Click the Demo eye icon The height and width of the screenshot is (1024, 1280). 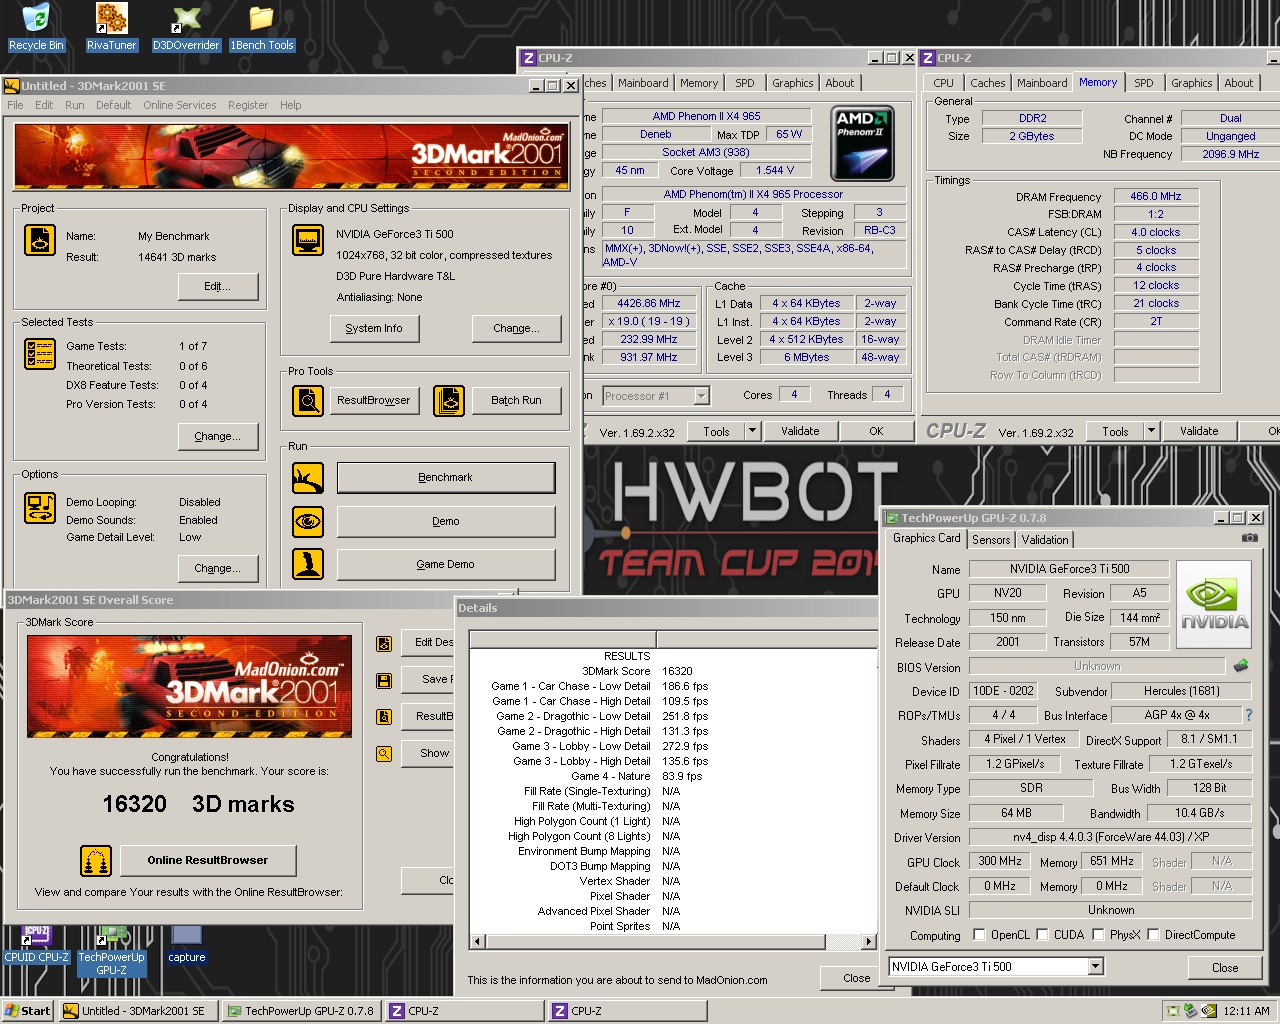point(308,521)
